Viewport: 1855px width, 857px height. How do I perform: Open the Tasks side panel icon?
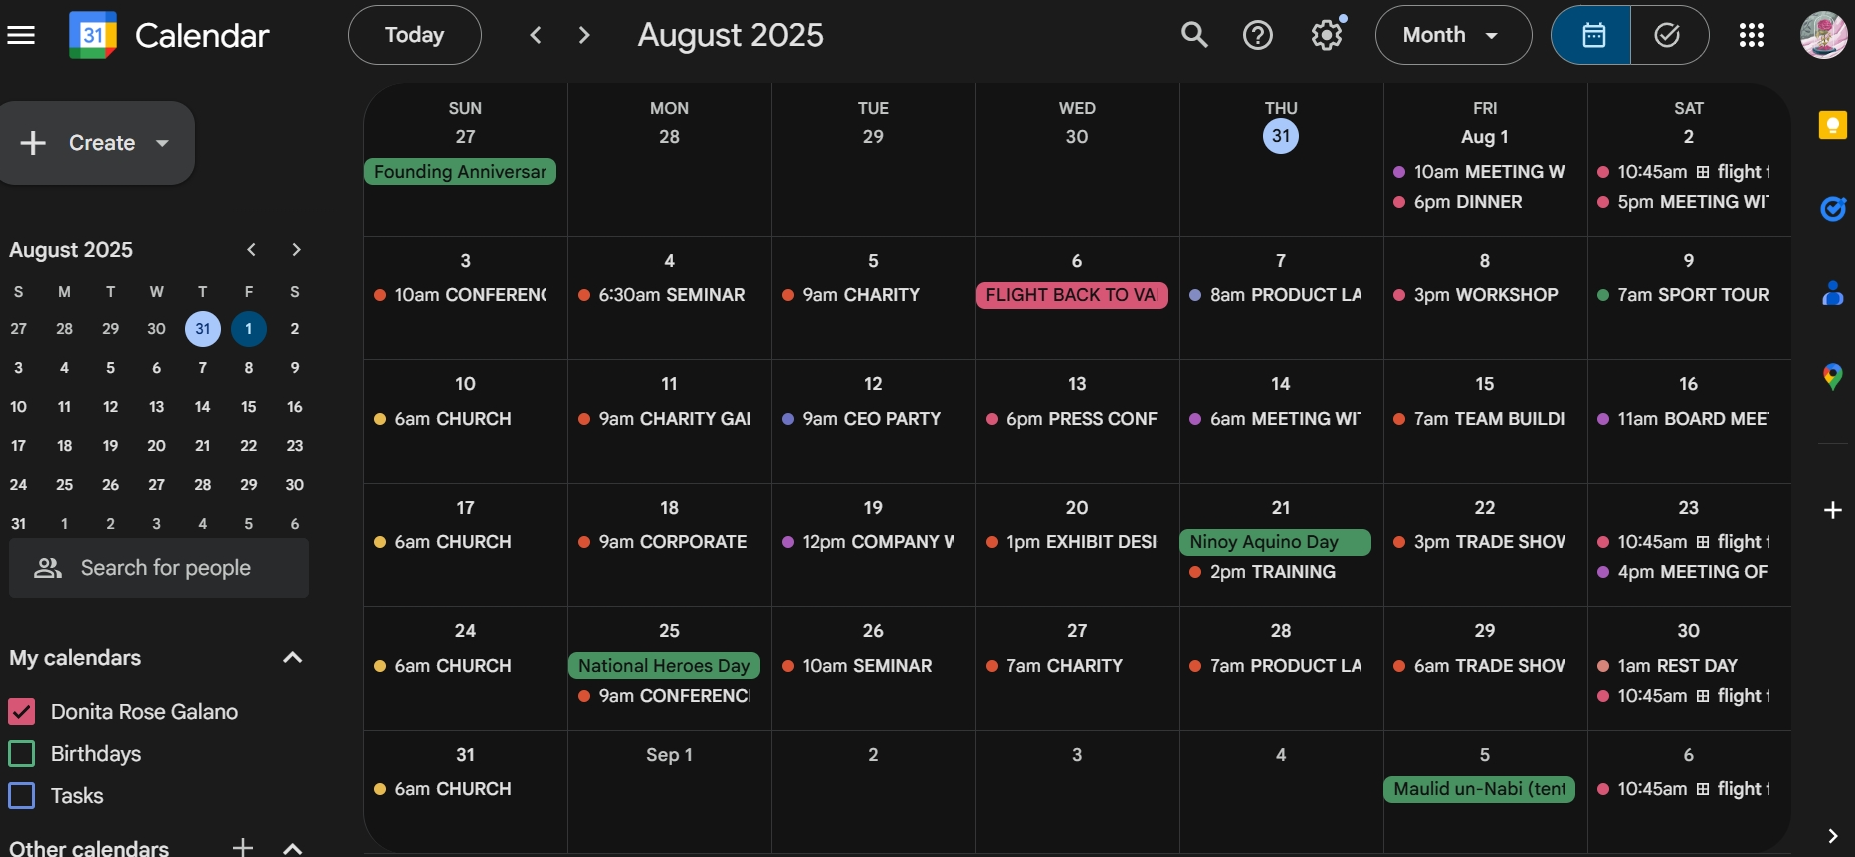coord(1832,209)
